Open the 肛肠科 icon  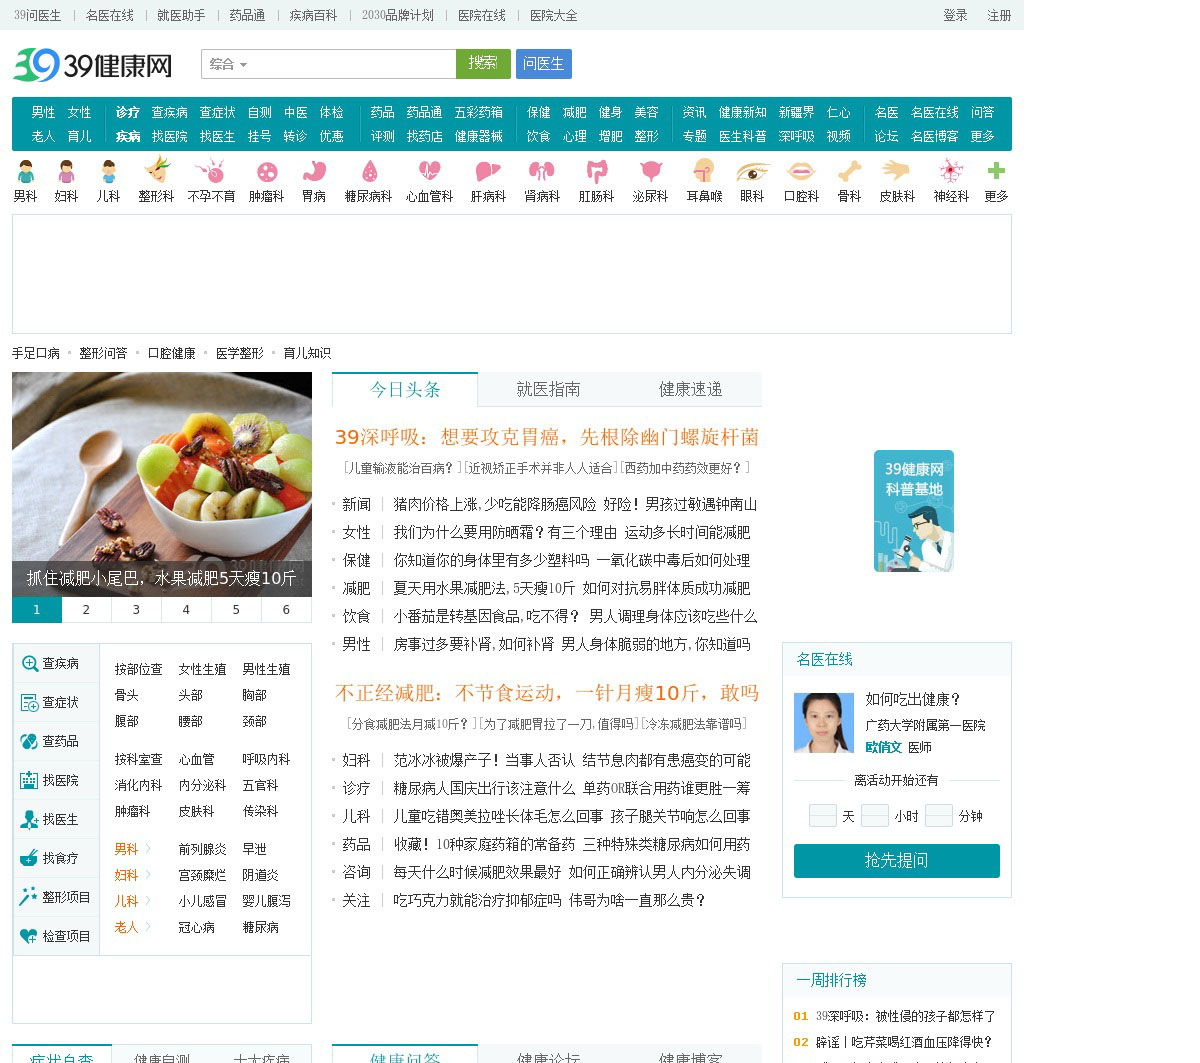click(596, 171)
